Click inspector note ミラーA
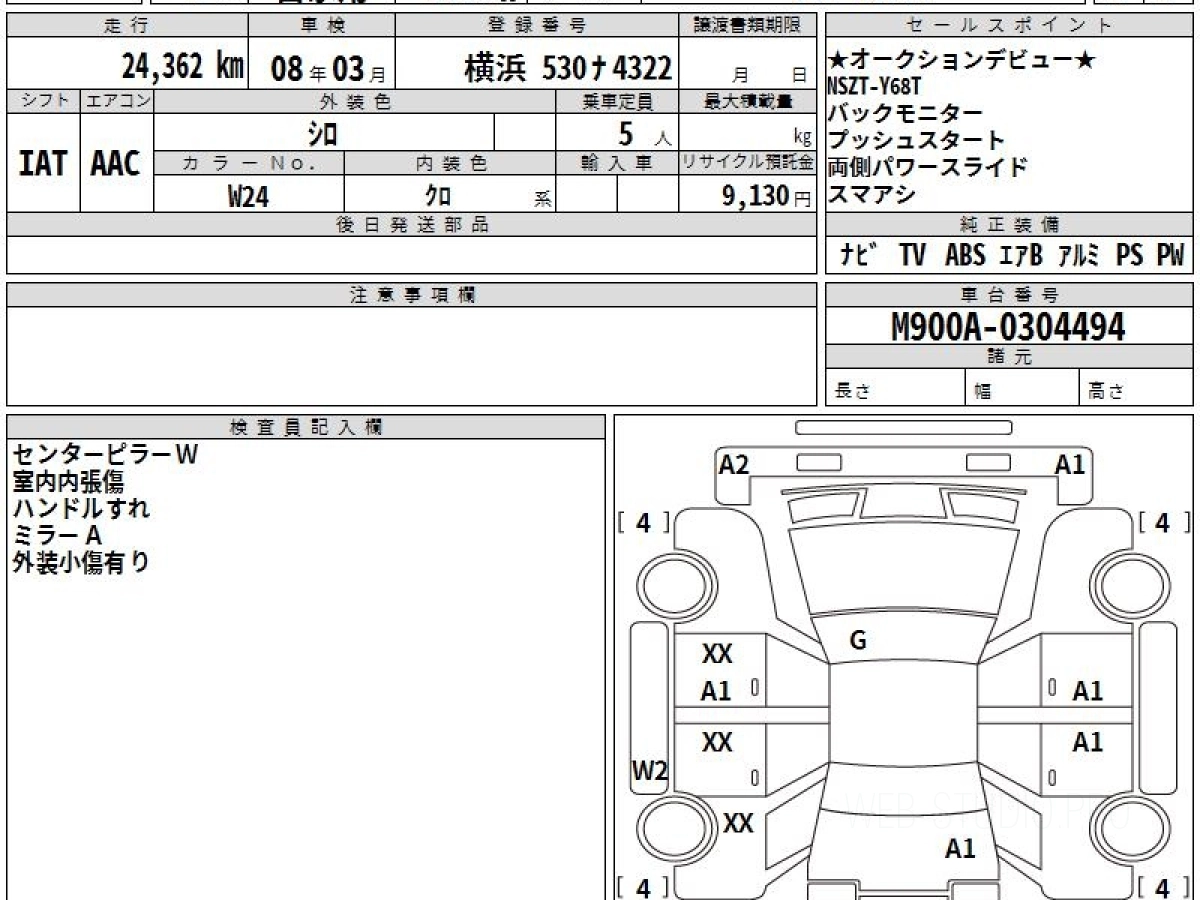The image size is (1200, 900). tap(58, 535)
